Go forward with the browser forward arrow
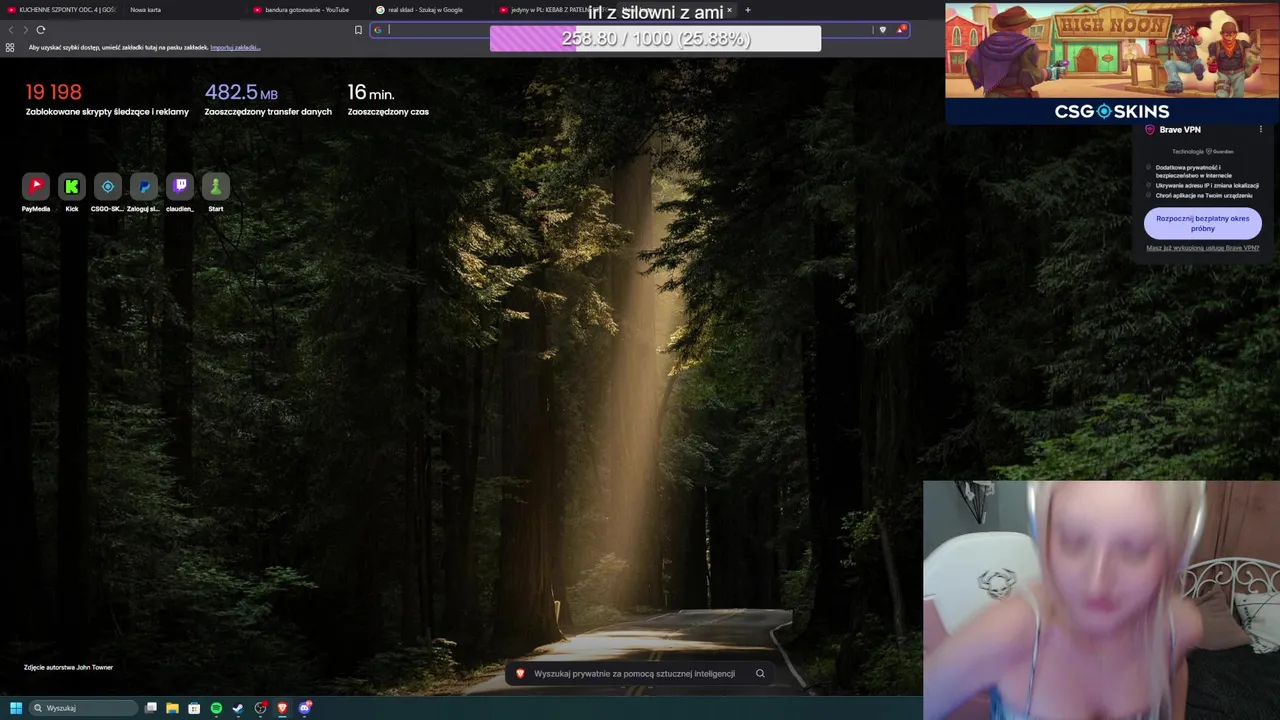This screenshot has height=720, width=1280. click(25, 30)
